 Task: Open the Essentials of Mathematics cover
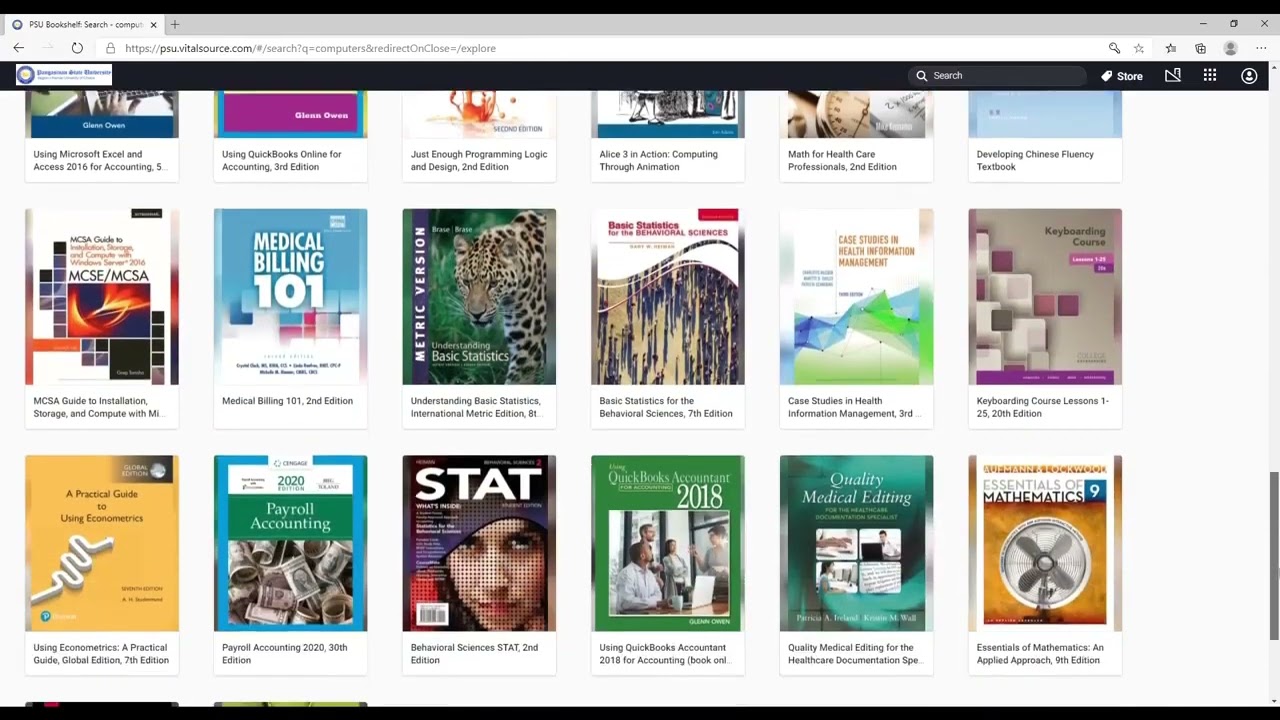[x=1045, y=543]
